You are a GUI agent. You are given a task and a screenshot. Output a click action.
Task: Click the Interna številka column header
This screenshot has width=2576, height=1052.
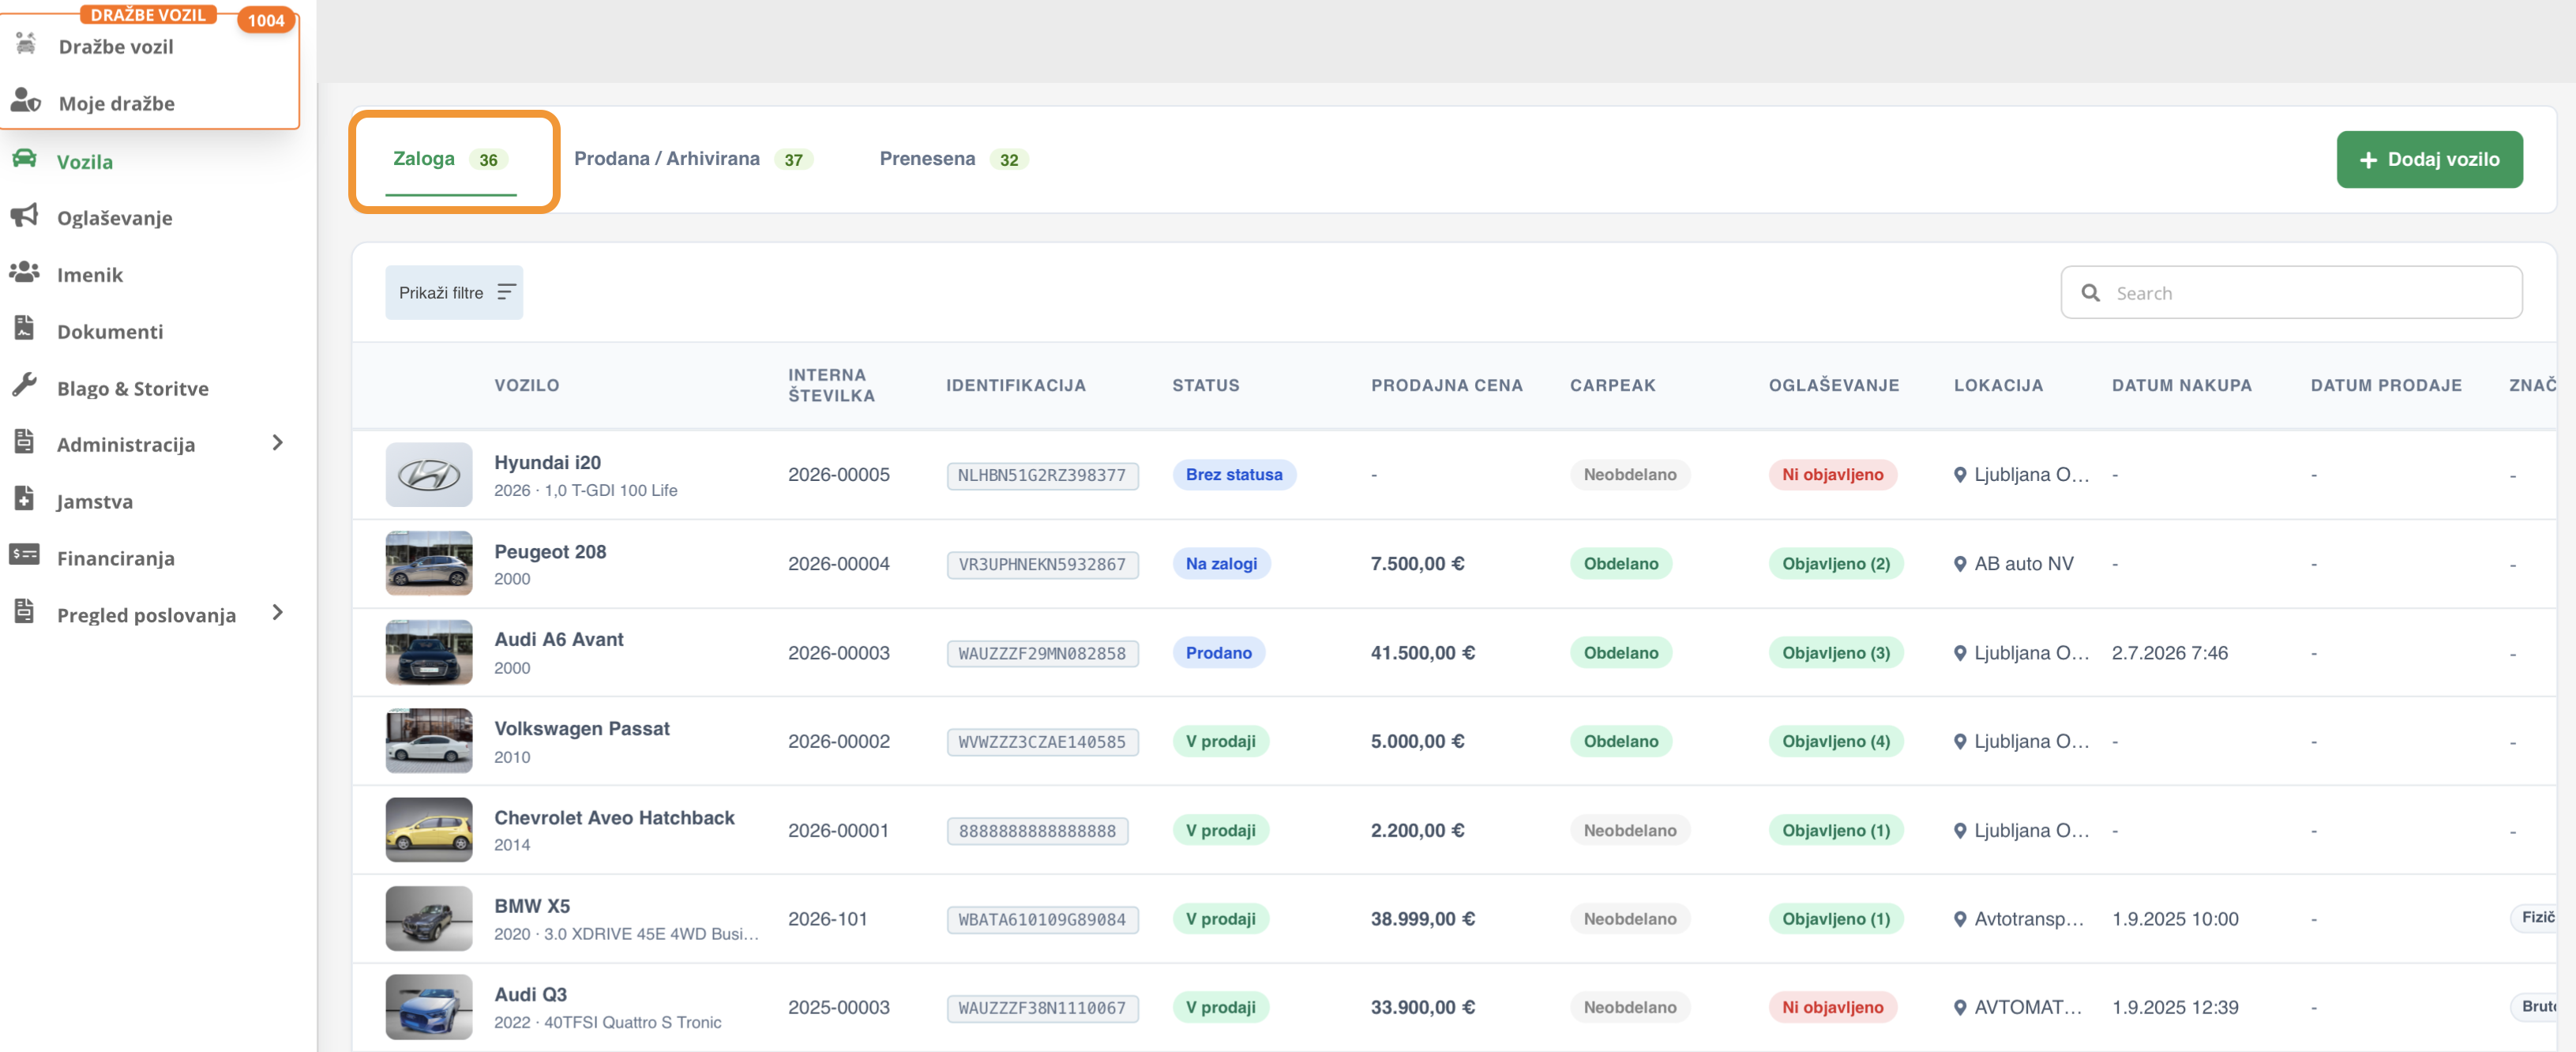point(831,385)
